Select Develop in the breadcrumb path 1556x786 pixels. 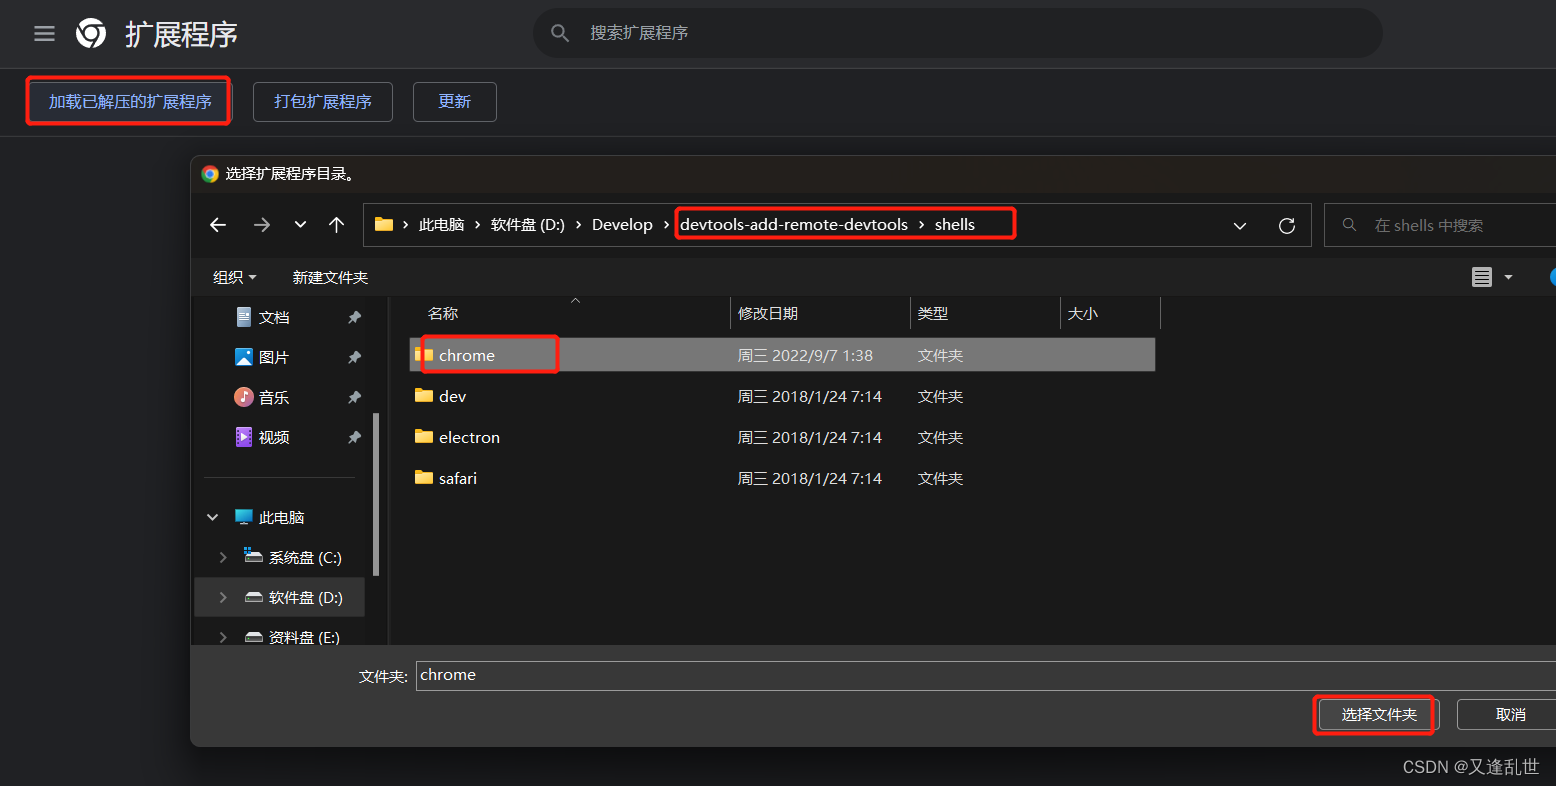pyautogui.click(x=622, y=224)
